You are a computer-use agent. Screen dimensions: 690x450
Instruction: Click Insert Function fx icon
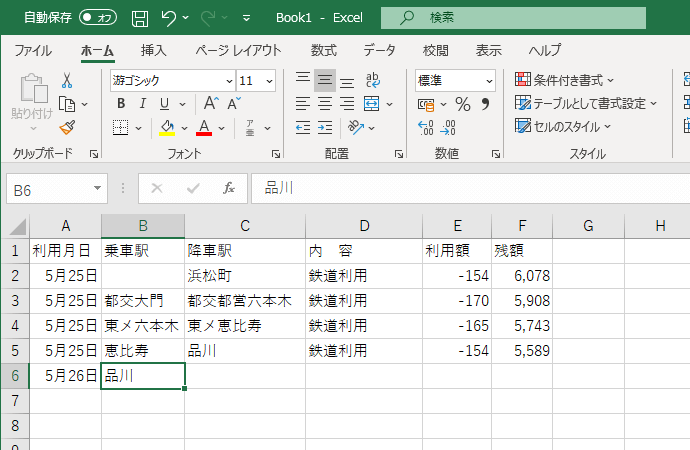coord(229,188)
